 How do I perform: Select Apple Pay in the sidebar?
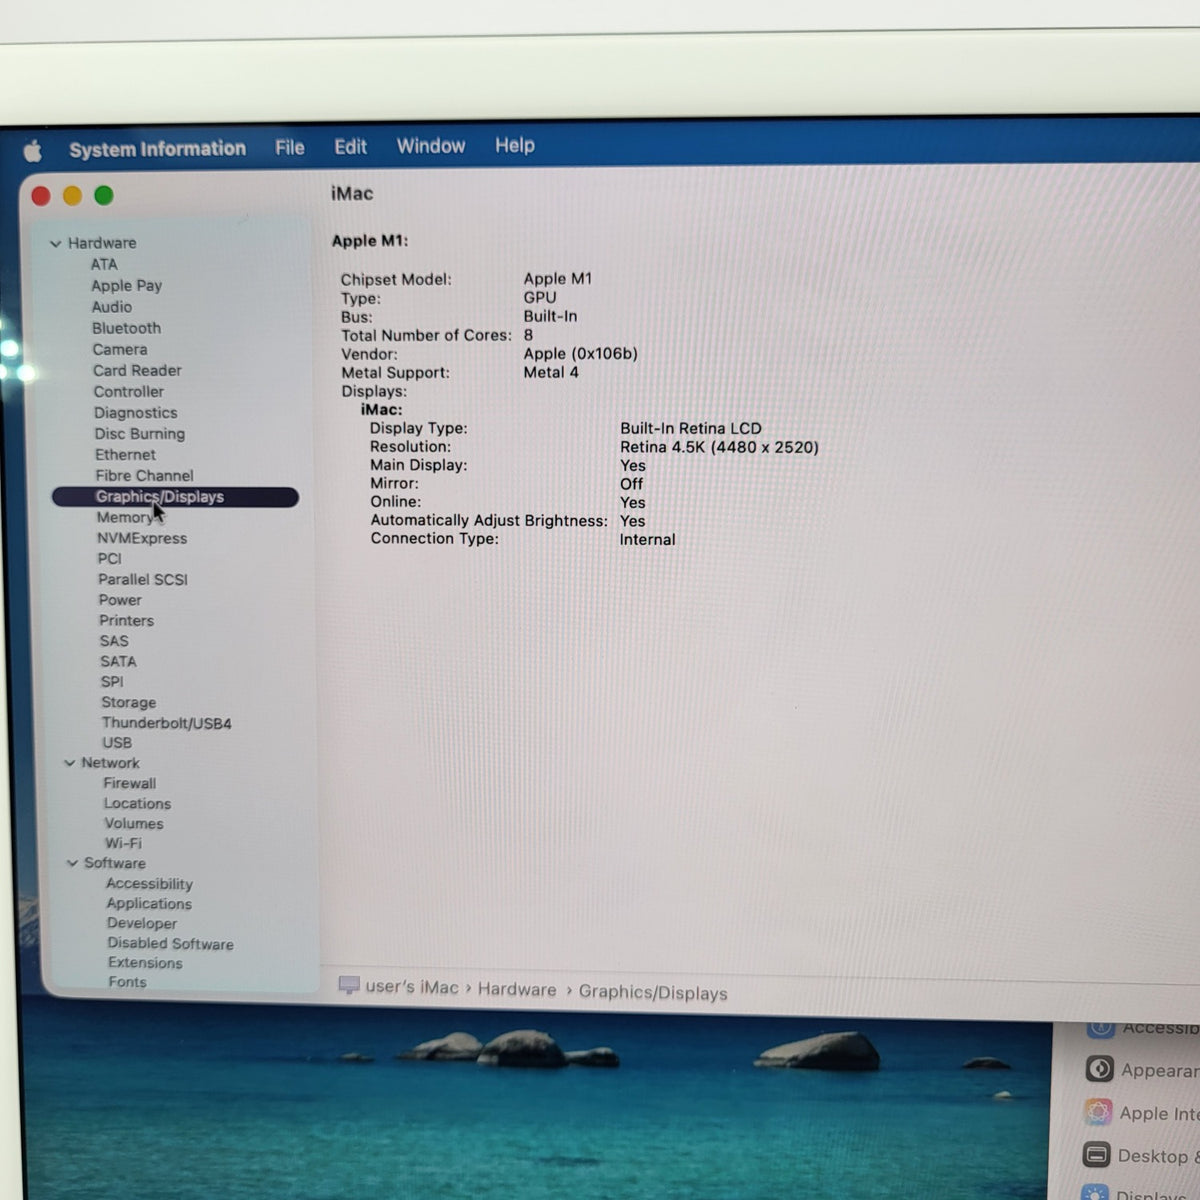pyautogui.click(x=127, y=285)
